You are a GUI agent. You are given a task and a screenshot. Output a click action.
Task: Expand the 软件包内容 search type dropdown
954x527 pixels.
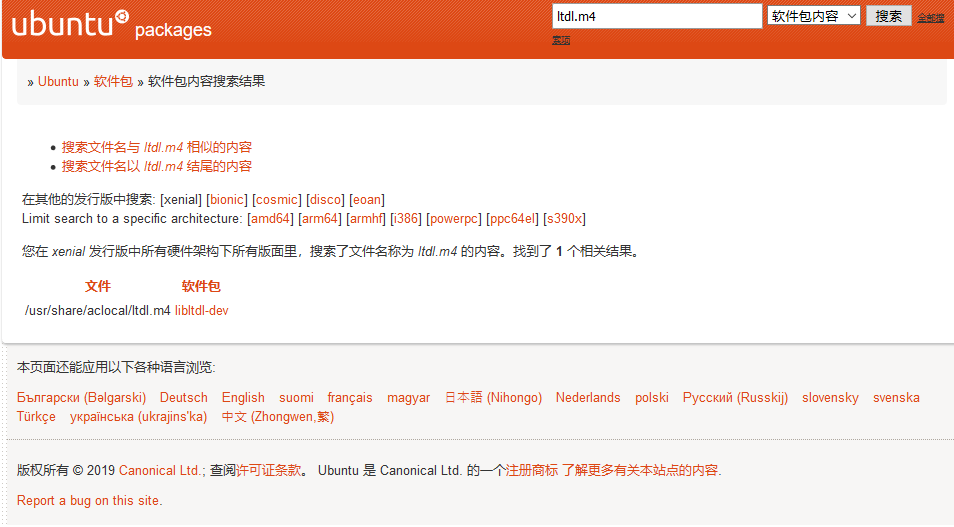813,16
